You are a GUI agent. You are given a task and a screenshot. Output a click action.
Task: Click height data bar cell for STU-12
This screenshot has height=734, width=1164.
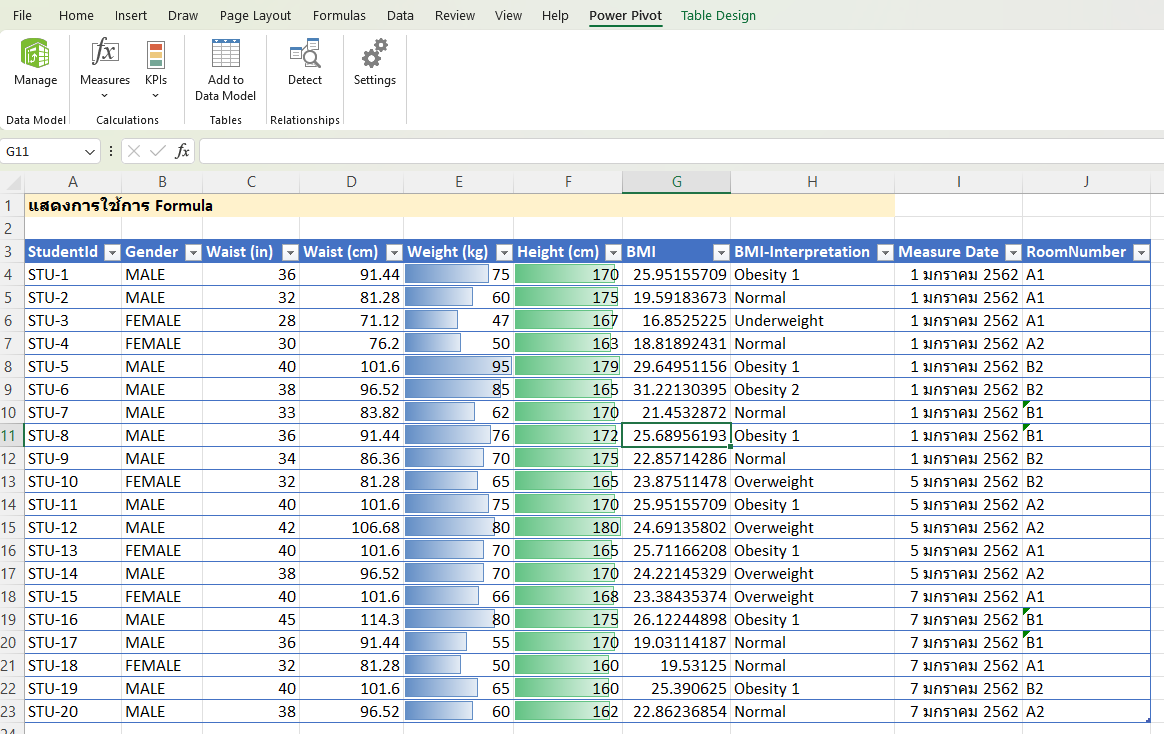568,528
